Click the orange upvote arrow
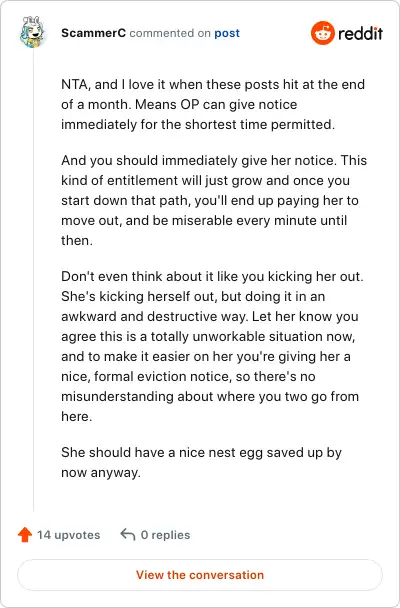This screenshot has height=608, width=400. (x=25, y=535)
